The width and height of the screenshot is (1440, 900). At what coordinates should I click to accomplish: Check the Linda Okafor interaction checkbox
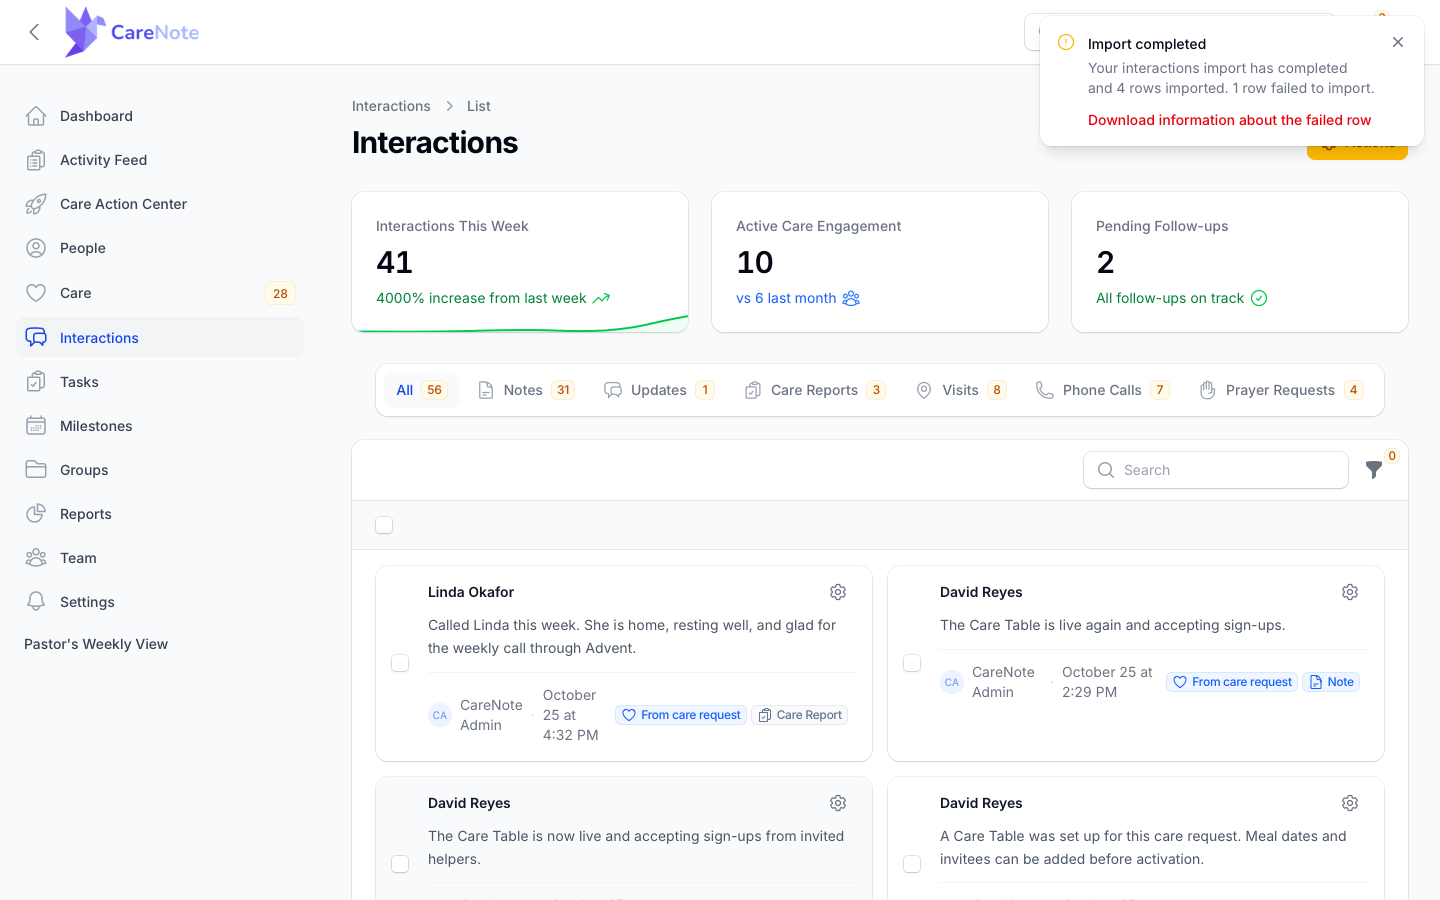400,663
